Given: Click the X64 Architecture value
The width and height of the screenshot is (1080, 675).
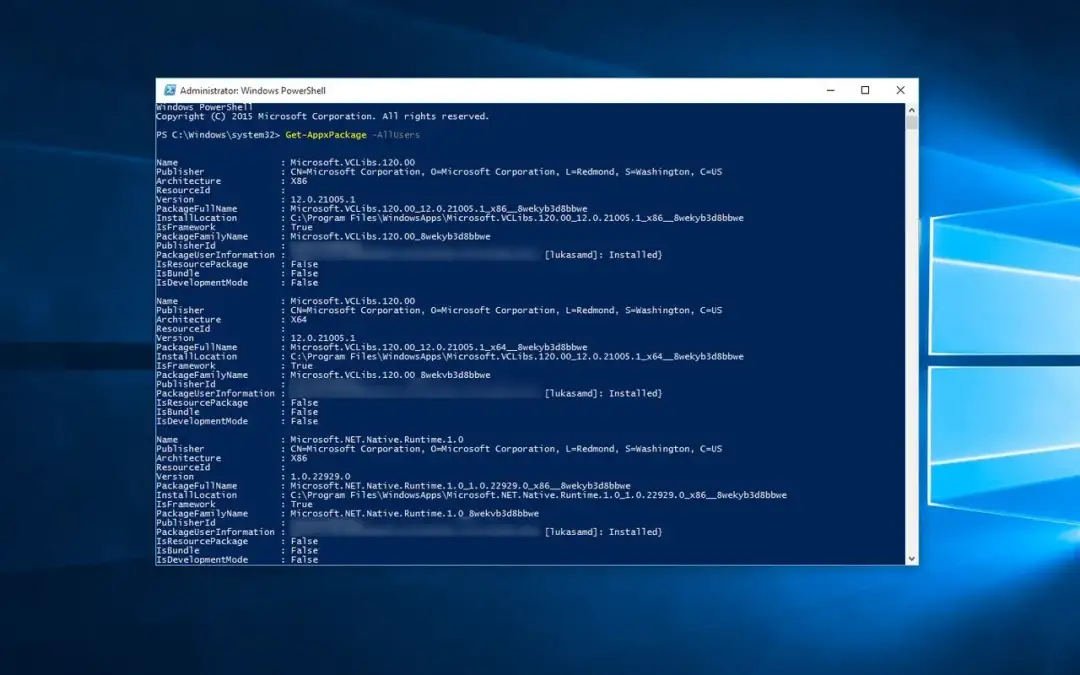Looking at the screenshot, I should pos(297,319).
